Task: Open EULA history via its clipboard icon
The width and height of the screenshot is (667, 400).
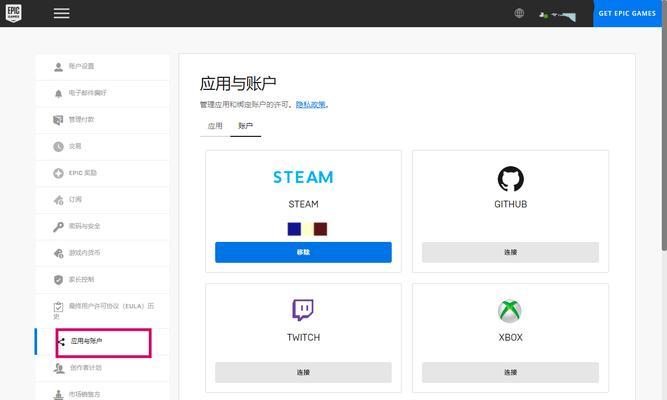Action: pos(58,306)
